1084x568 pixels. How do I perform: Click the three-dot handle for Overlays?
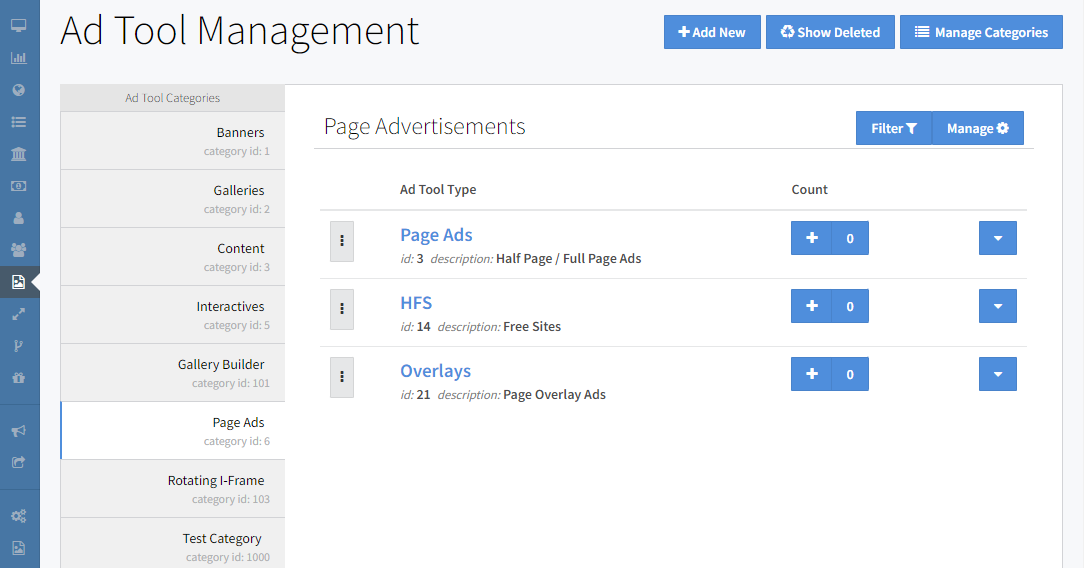click(342, 377)
